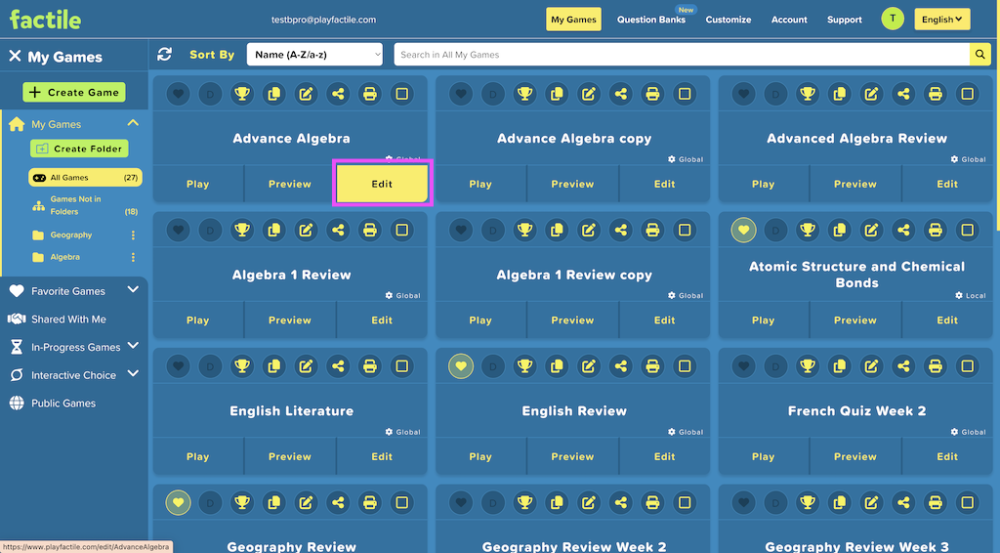Viewport: 1000px width, 553px height.
Task: Click Play on Atomic Structure and Chemical Bonds
Action: pyautogui.click(x=763, y=320)
